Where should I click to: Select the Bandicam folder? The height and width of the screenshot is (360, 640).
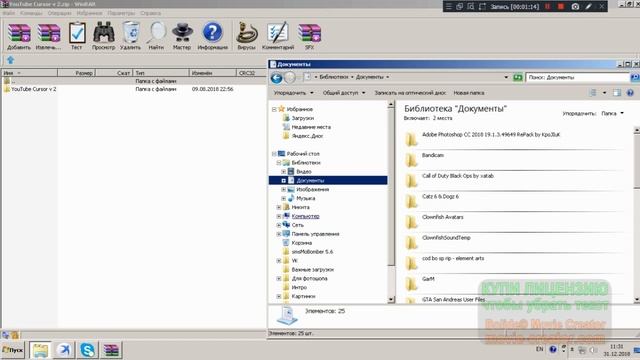pos(433,156)
